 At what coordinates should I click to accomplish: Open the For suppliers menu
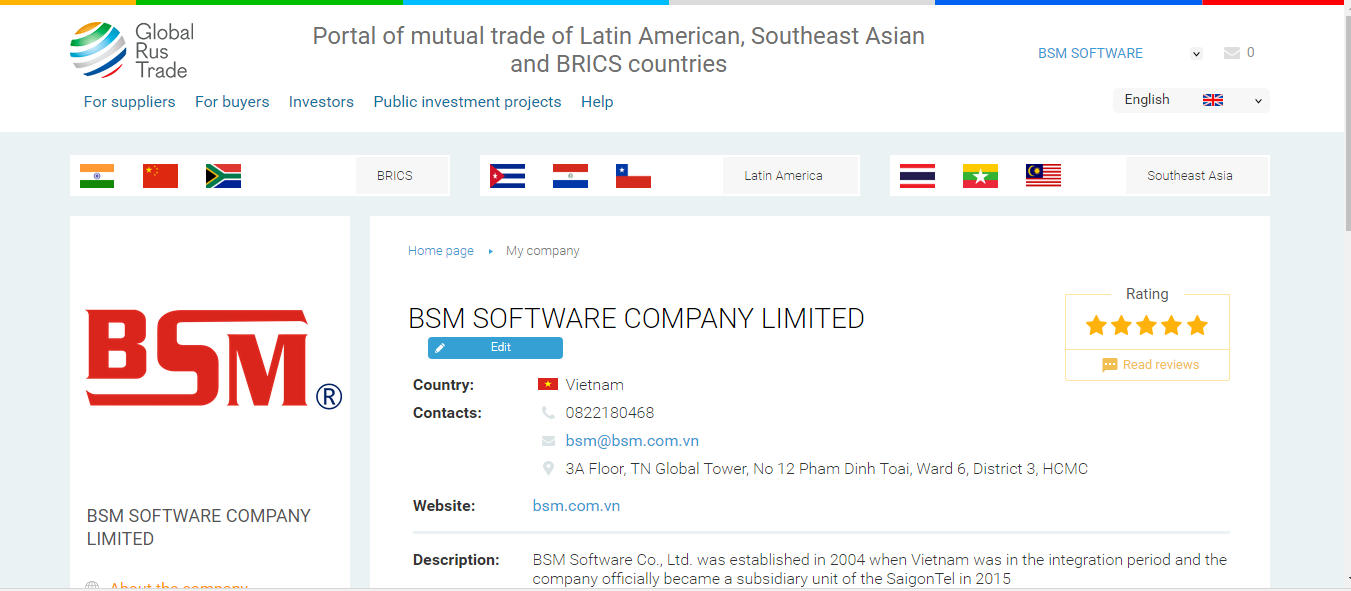(130, 102)
